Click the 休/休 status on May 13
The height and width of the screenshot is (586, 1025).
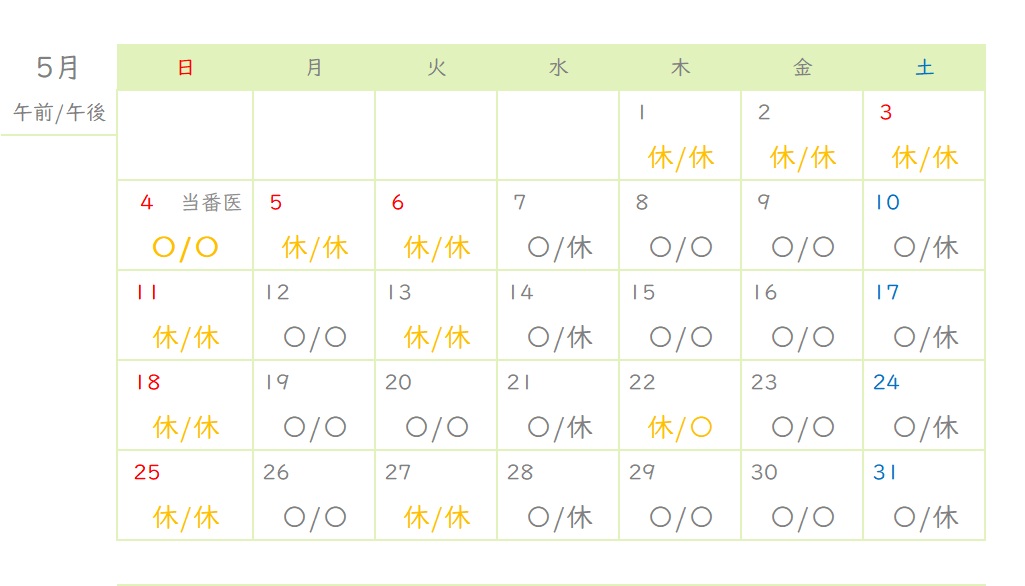[437, 338]
